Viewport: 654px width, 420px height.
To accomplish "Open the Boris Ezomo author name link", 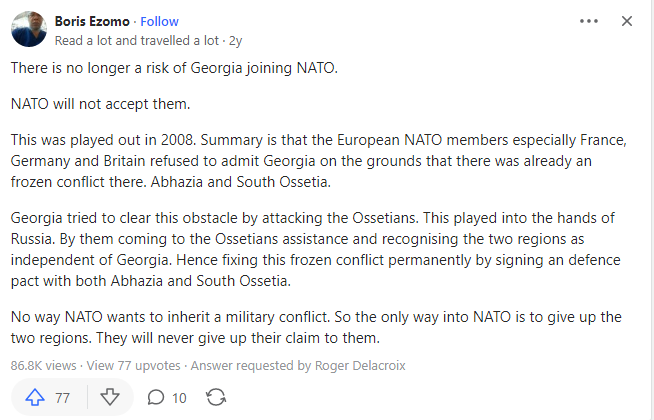I will point(92,21).
